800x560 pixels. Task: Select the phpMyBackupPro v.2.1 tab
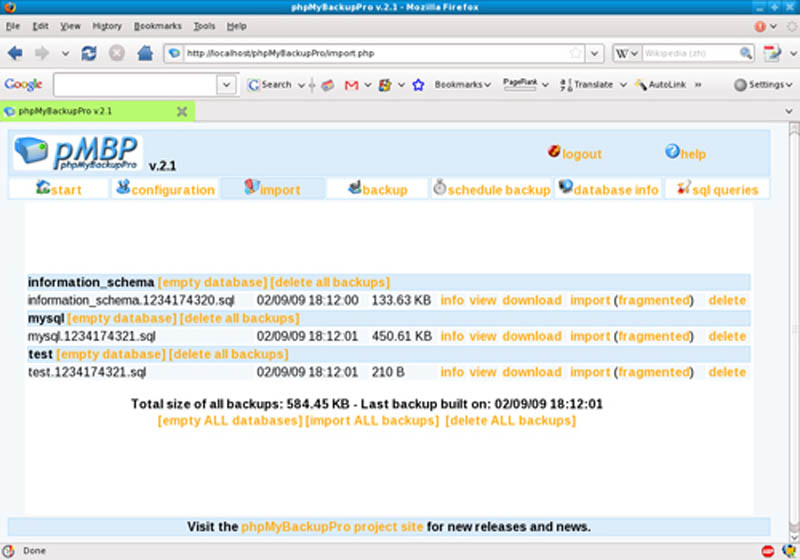(x=97, y=111)
